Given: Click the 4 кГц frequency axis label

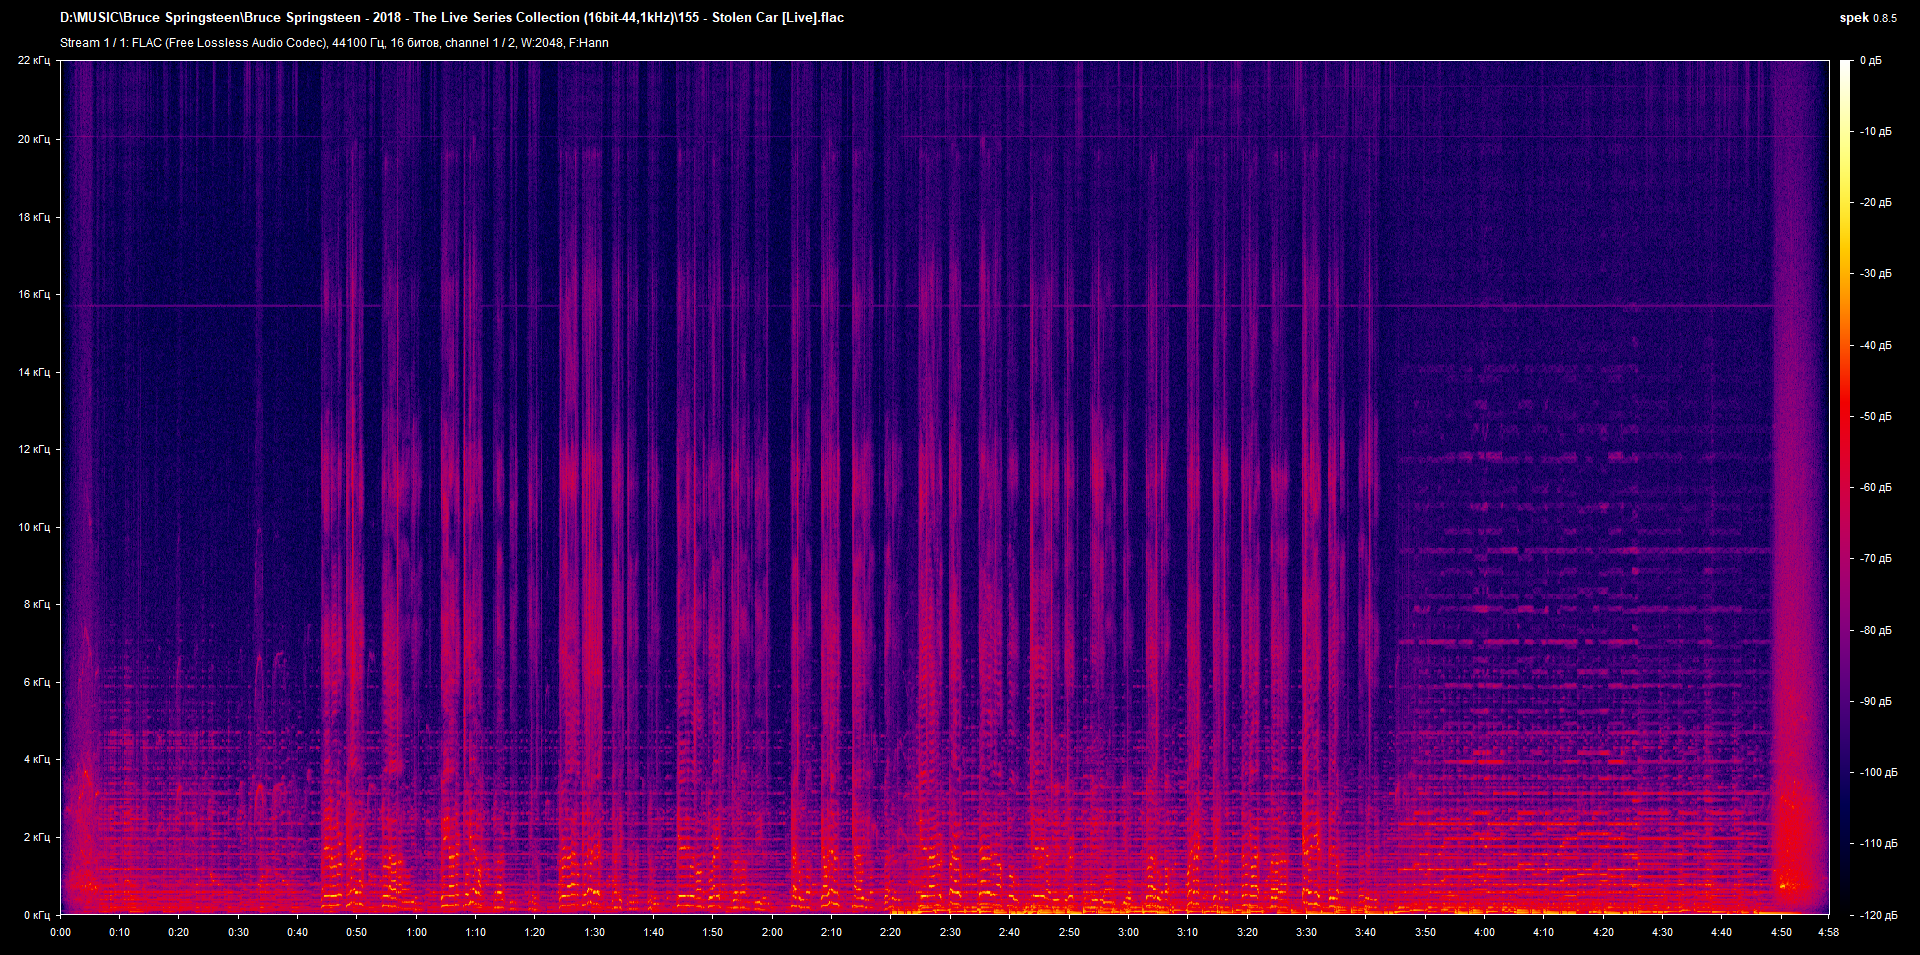Looking at the screenshot, I should coord(36,760).
